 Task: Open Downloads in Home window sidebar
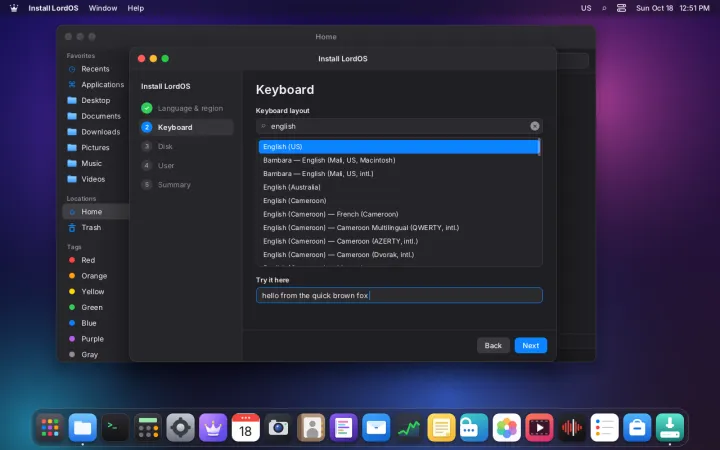click(x=95, y=132)
